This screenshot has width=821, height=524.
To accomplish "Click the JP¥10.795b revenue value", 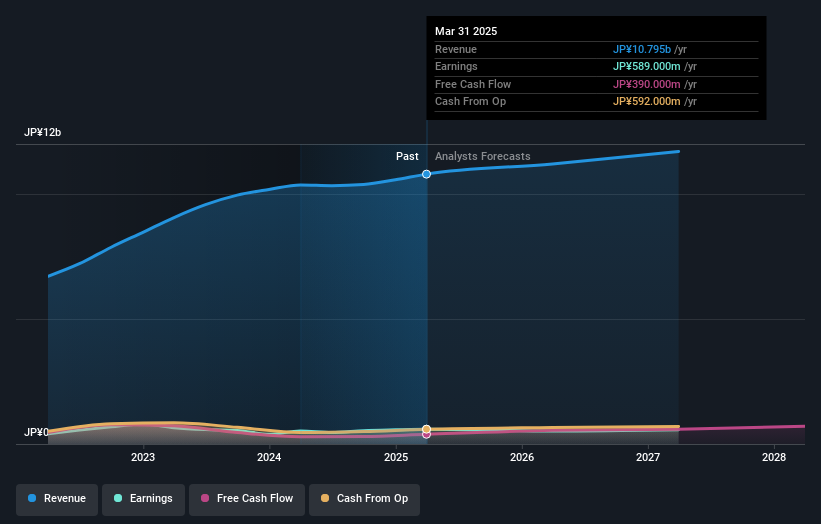I will (x=642, y=49).
